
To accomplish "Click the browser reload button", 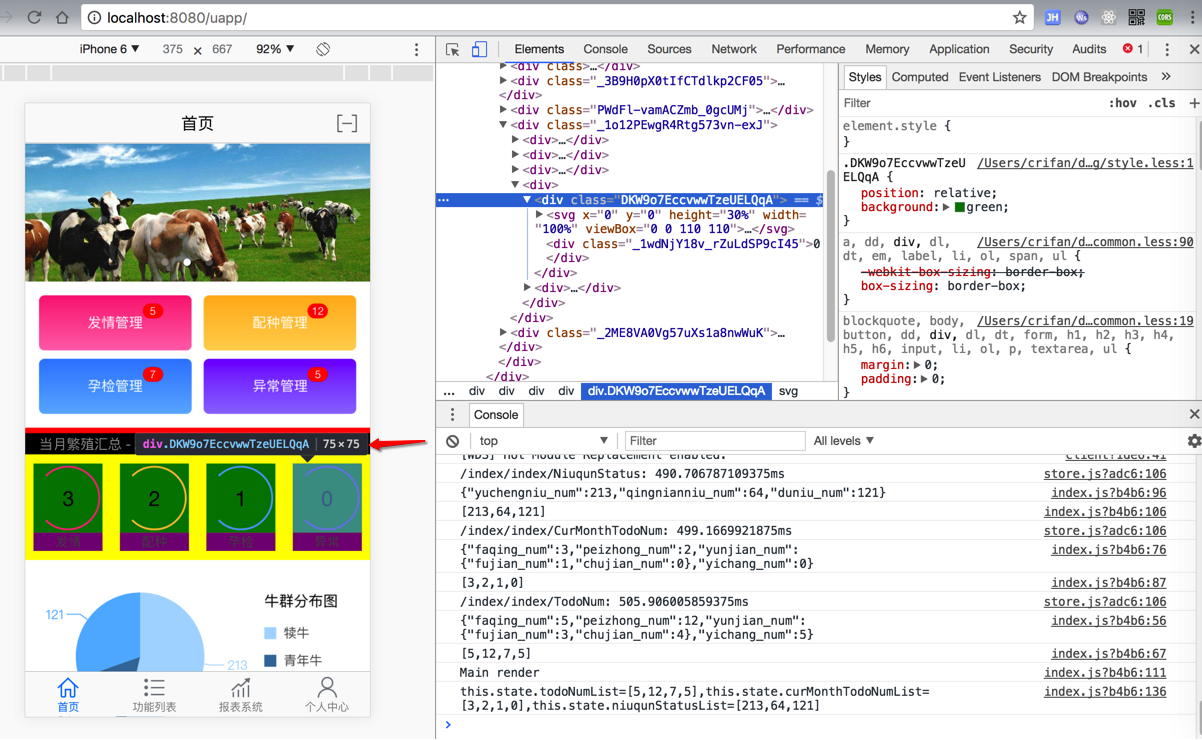I will pyautogui.click(x=35, y=17).
